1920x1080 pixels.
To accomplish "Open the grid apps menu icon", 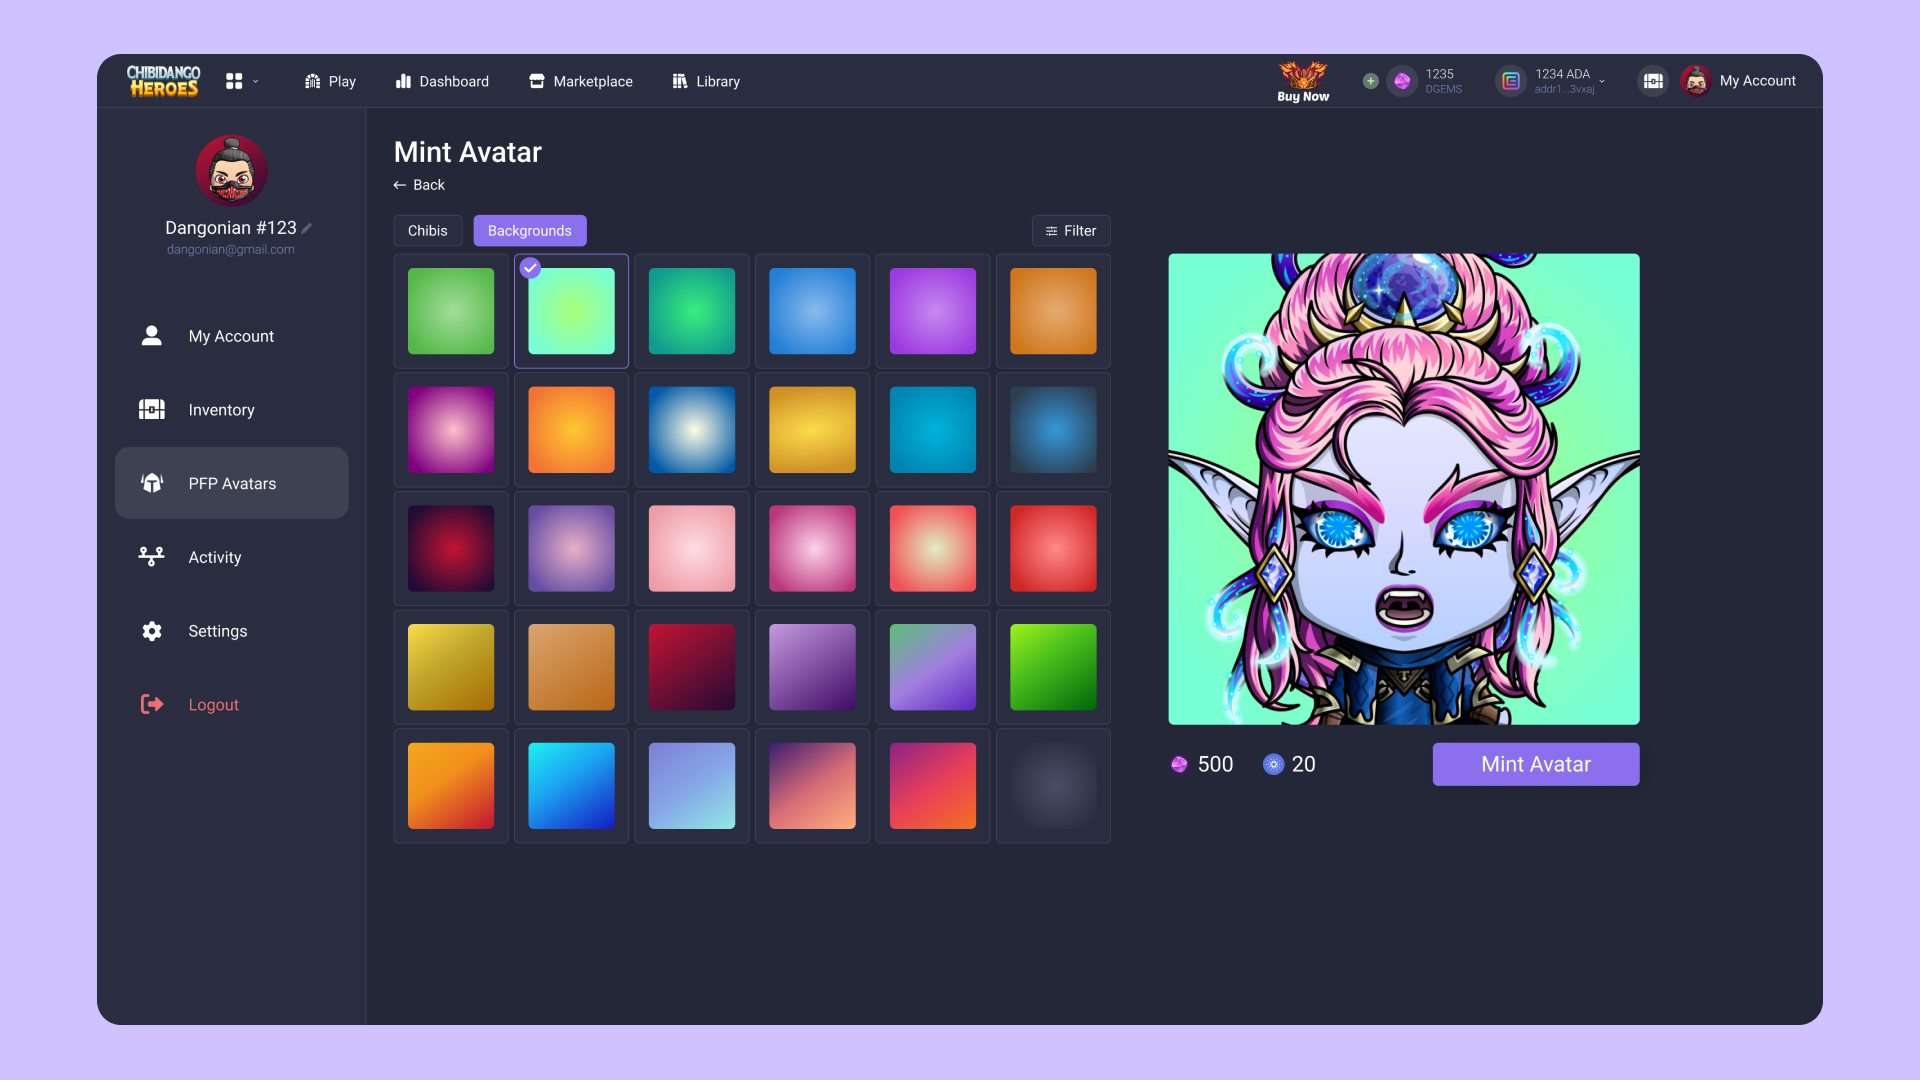I will click(234, 81).
